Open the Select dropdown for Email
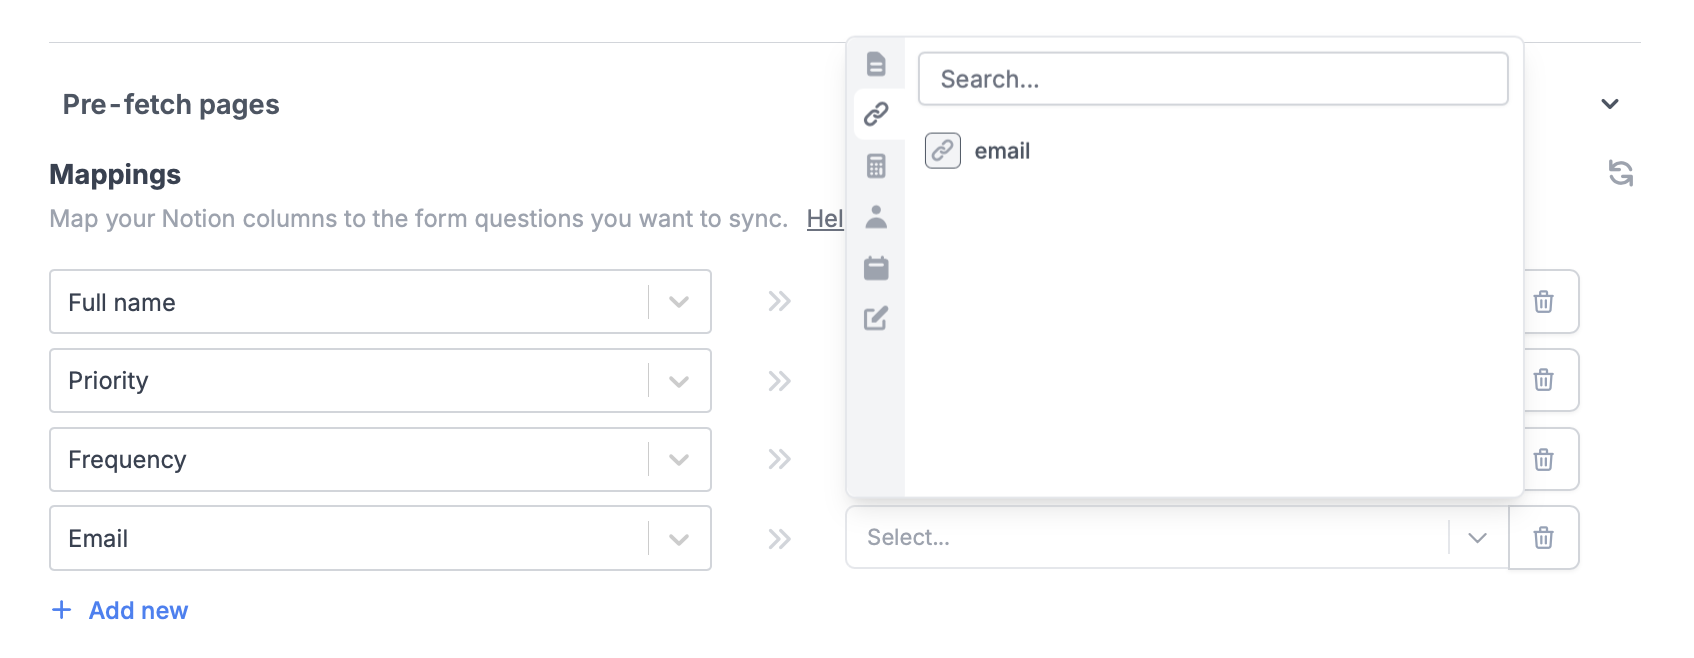 [1476, 538]
